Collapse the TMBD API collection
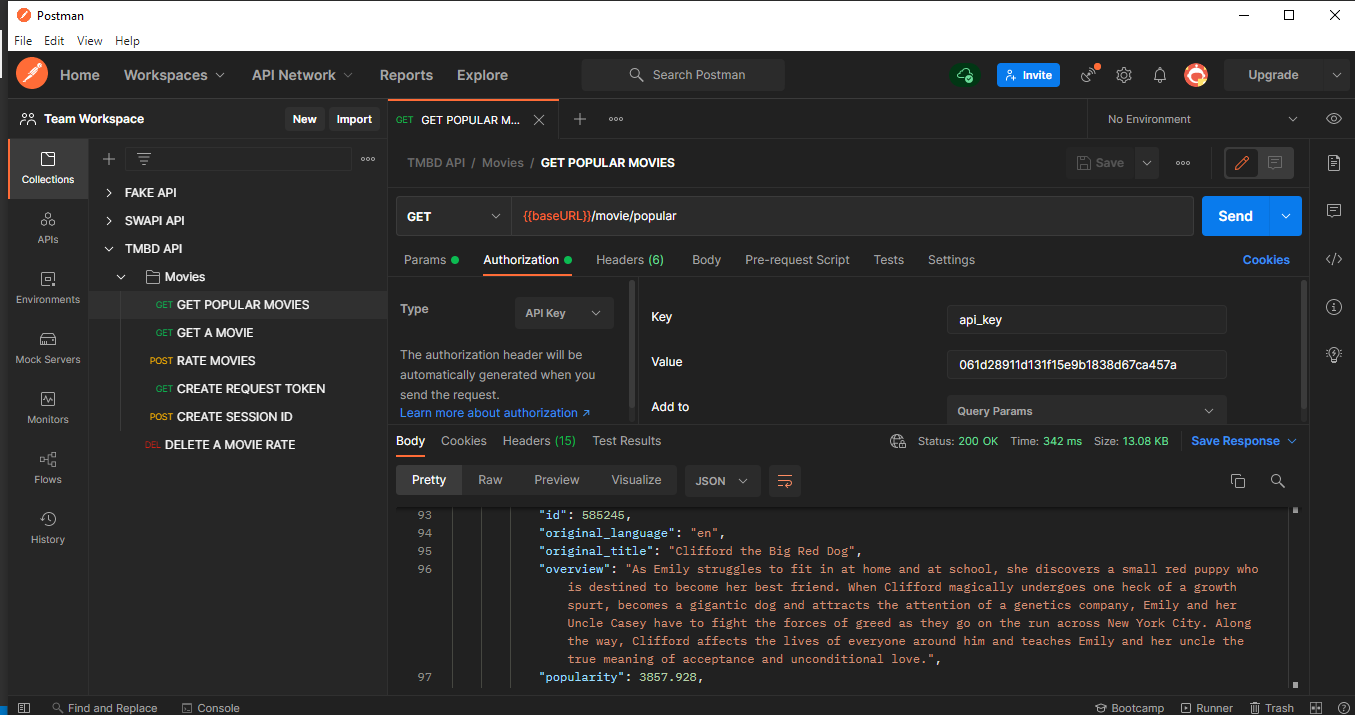The height and width of the screenshot is (715, 1355). click(x=110, y=249)
